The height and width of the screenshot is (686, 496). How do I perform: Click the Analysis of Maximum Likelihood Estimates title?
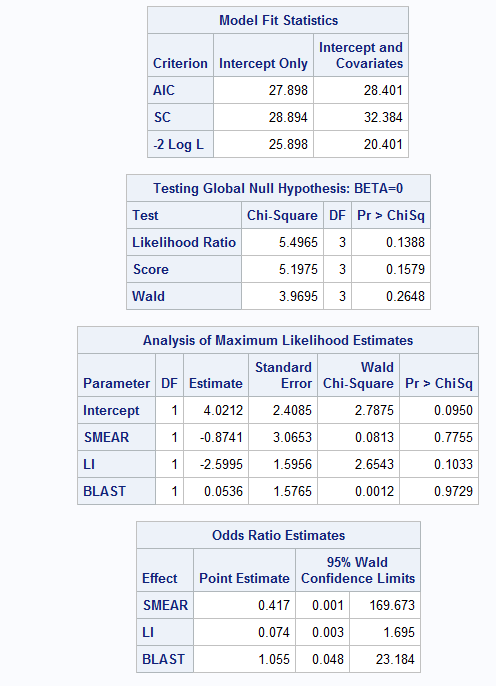coord(278,340)
